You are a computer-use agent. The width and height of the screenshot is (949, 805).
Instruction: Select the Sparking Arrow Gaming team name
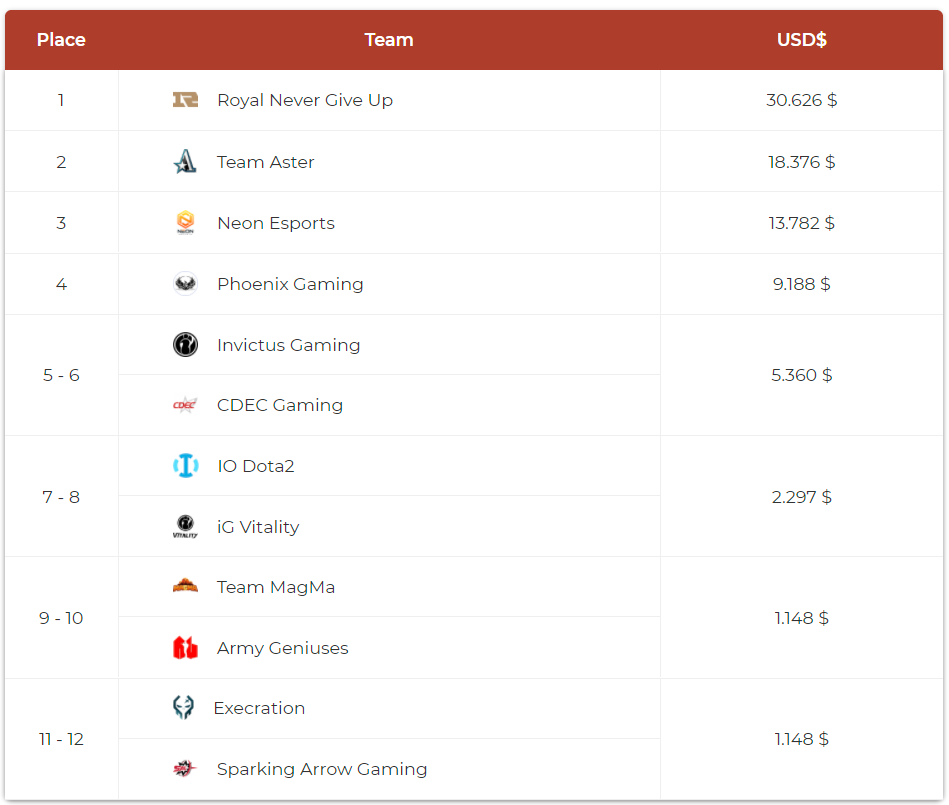point(322,769)
